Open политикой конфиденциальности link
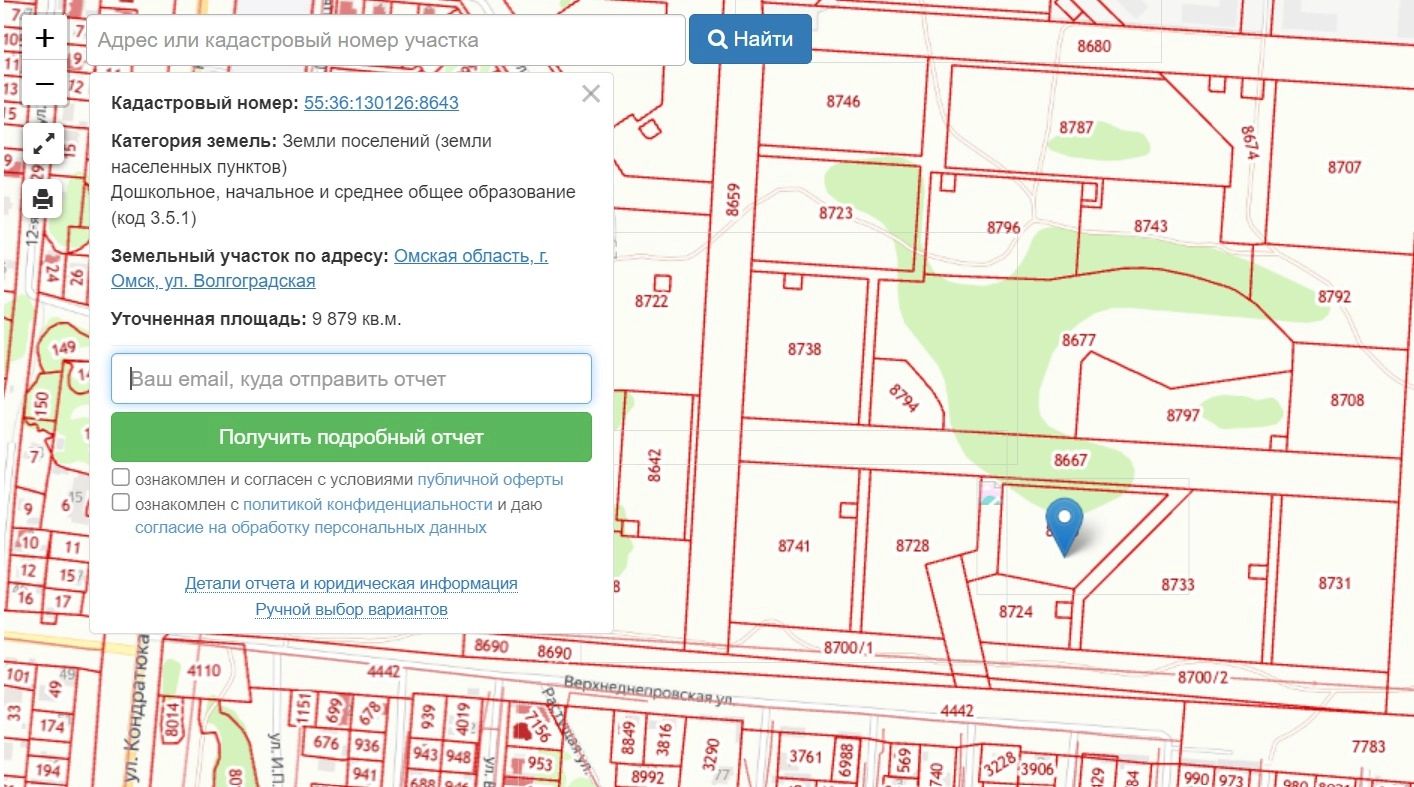This screenshot has width=1414, height=787. click(367, 504)
